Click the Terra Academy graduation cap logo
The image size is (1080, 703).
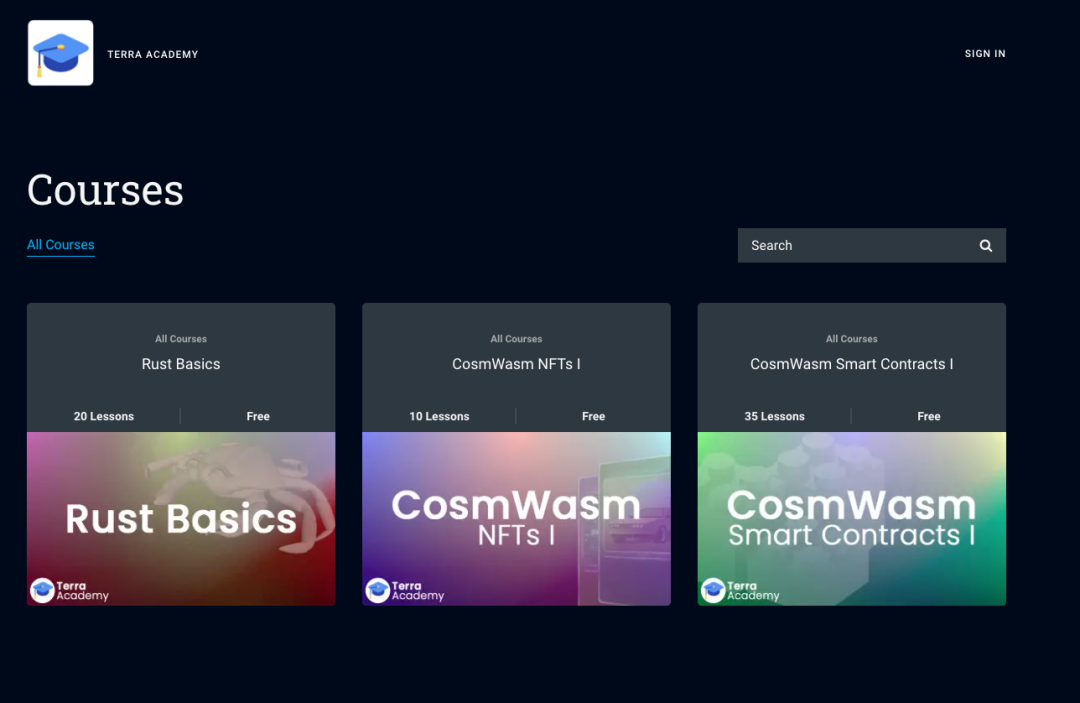pyautogui.click(x=61, y=53)
